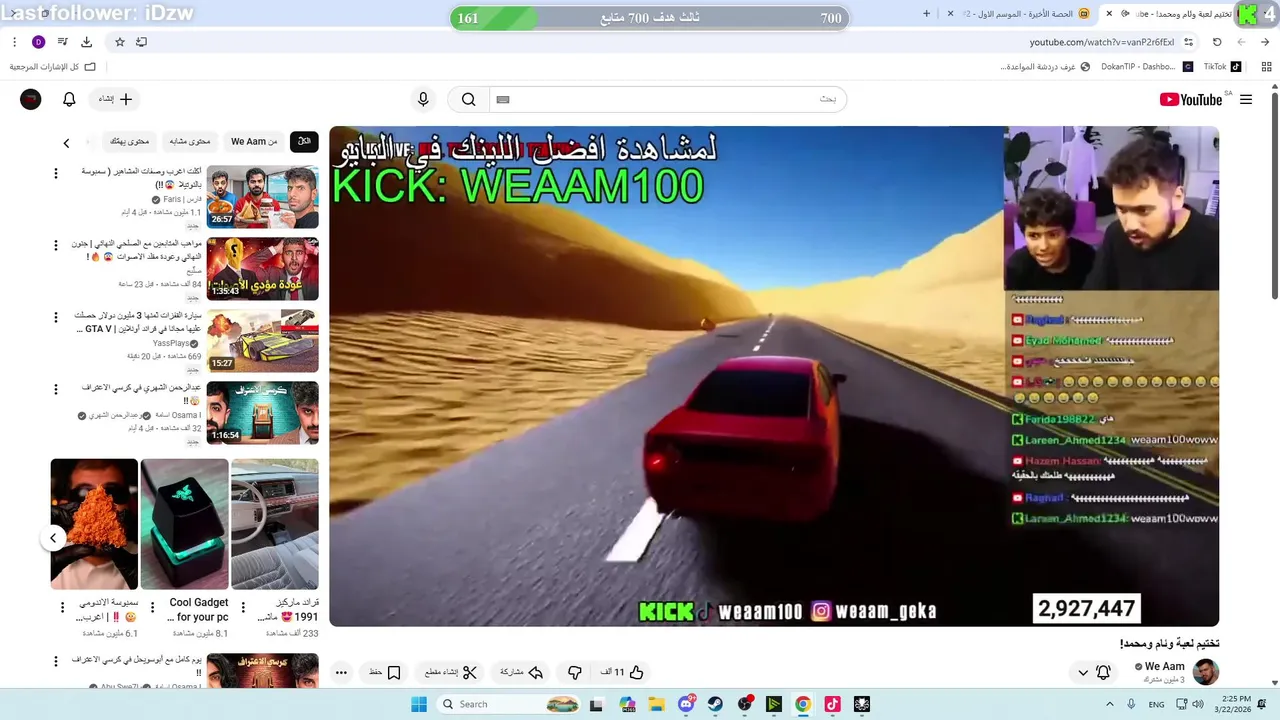The height and width of the screenshot is (720, 1280).
Task: Open site info icon in address bar
Action: click(1188, 42)
